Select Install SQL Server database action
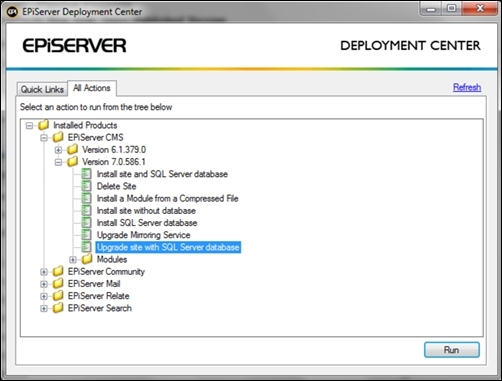Screen dimensions: 502x381 (x=147, y=223)
